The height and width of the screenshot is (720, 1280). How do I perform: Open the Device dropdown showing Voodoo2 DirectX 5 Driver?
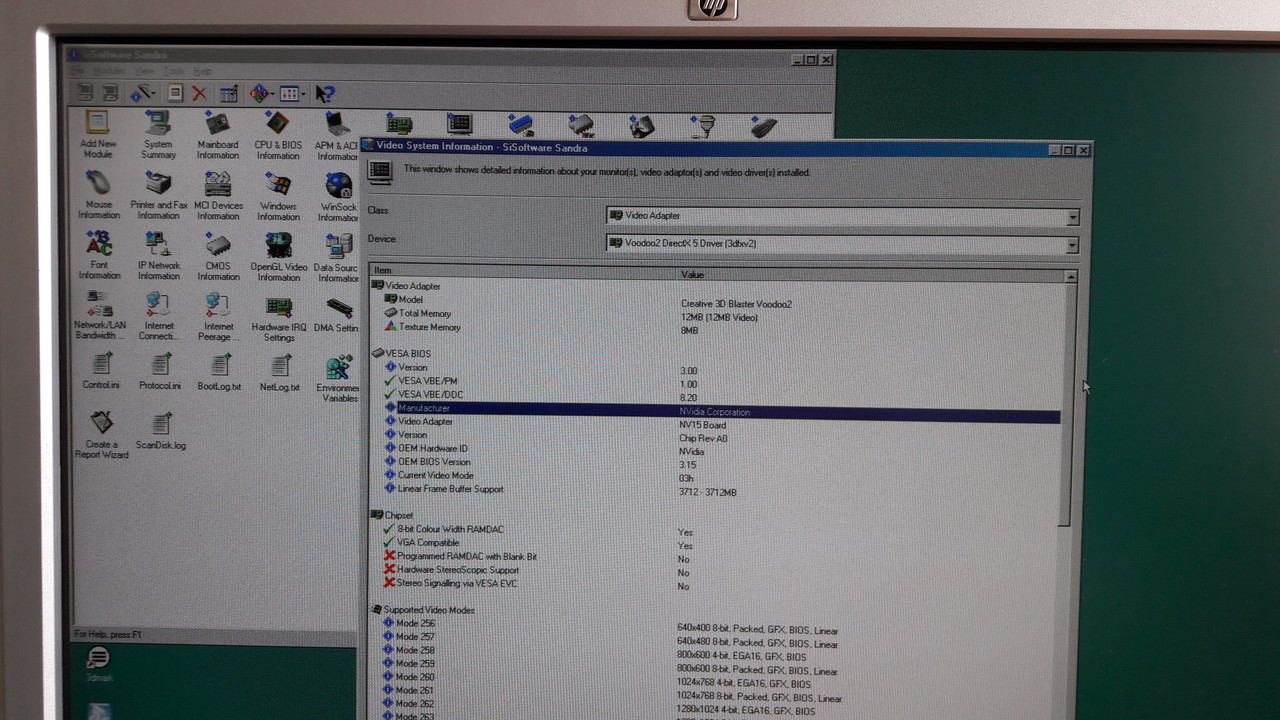tap(842, 244)
